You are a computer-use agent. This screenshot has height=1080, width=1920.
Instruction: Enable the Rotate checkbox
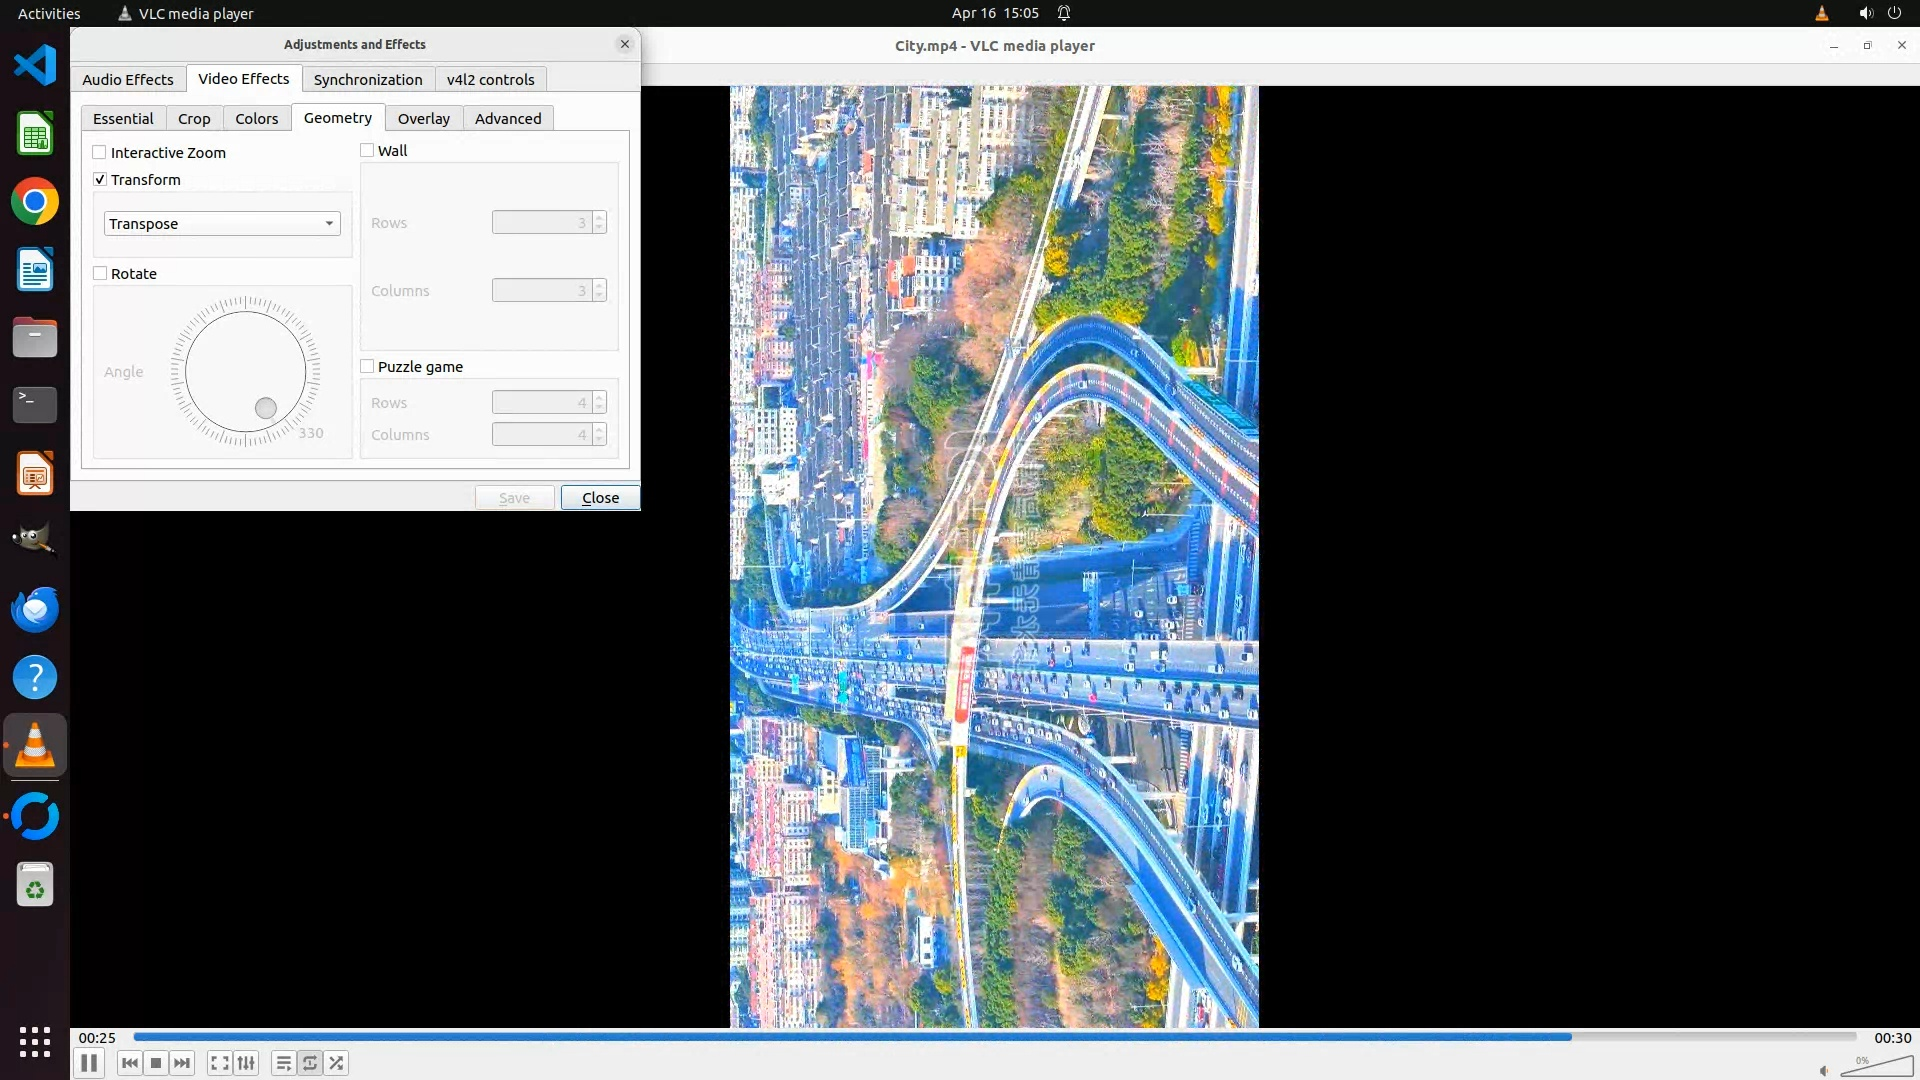coord(100,274)
